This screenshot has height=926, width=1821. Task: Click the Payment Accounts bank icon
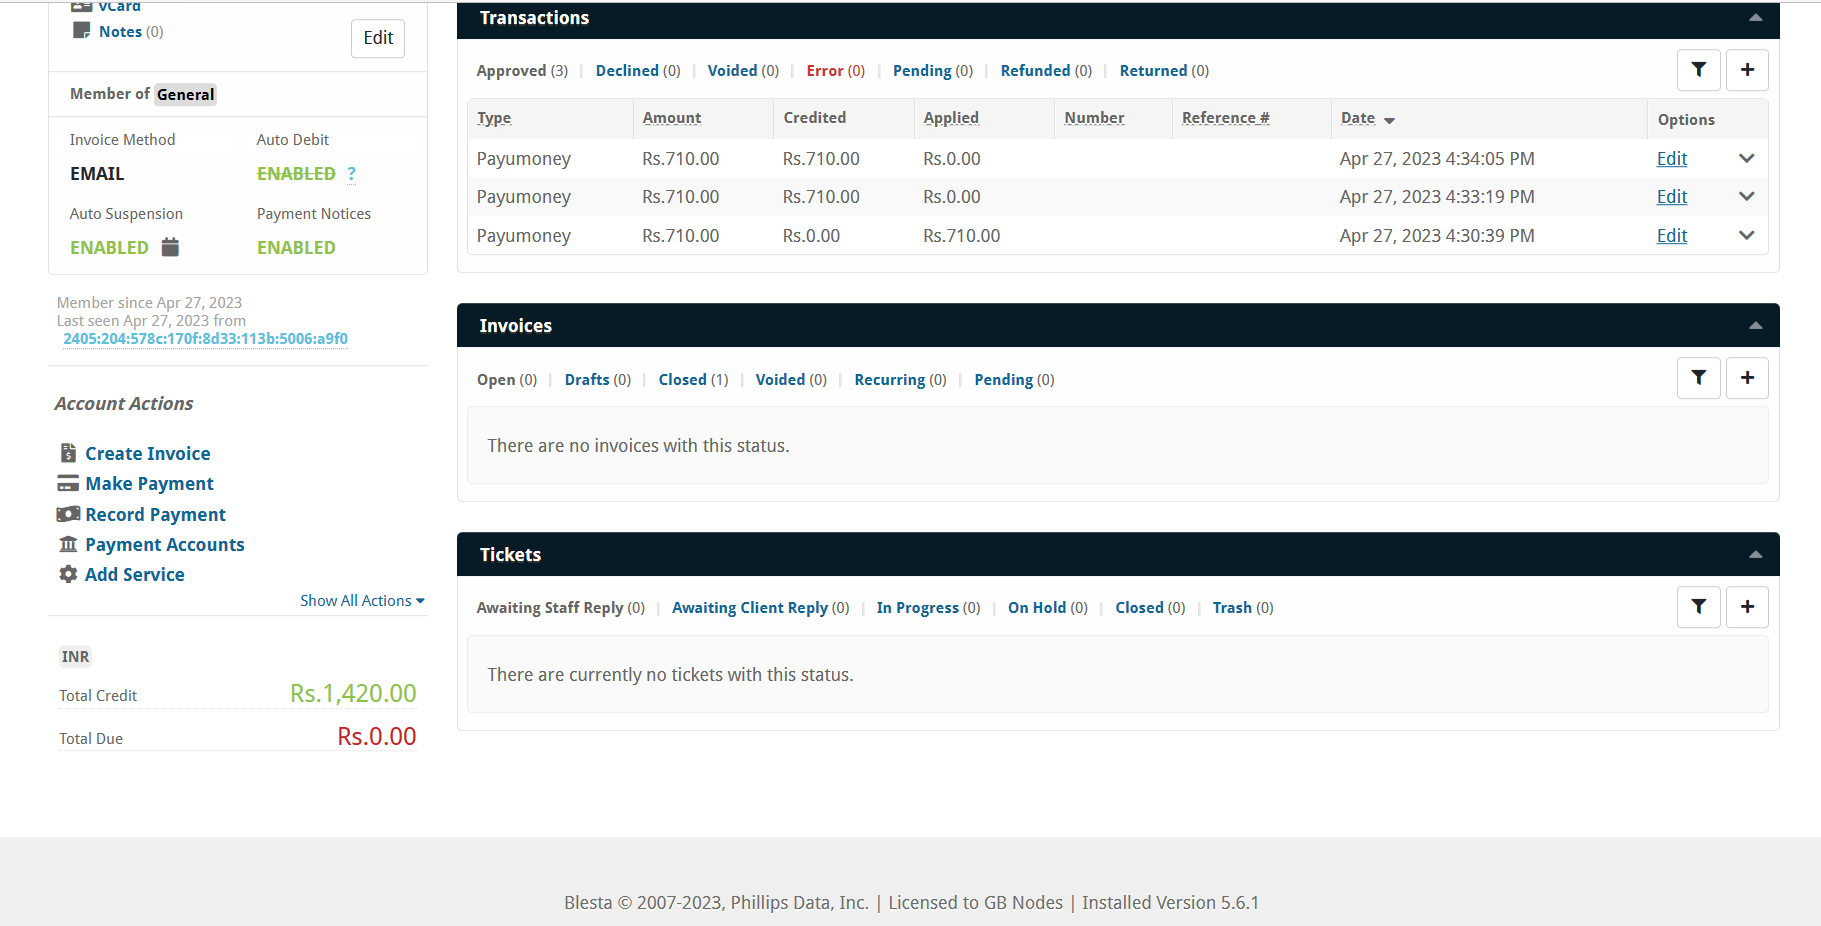tap(68, 544)
